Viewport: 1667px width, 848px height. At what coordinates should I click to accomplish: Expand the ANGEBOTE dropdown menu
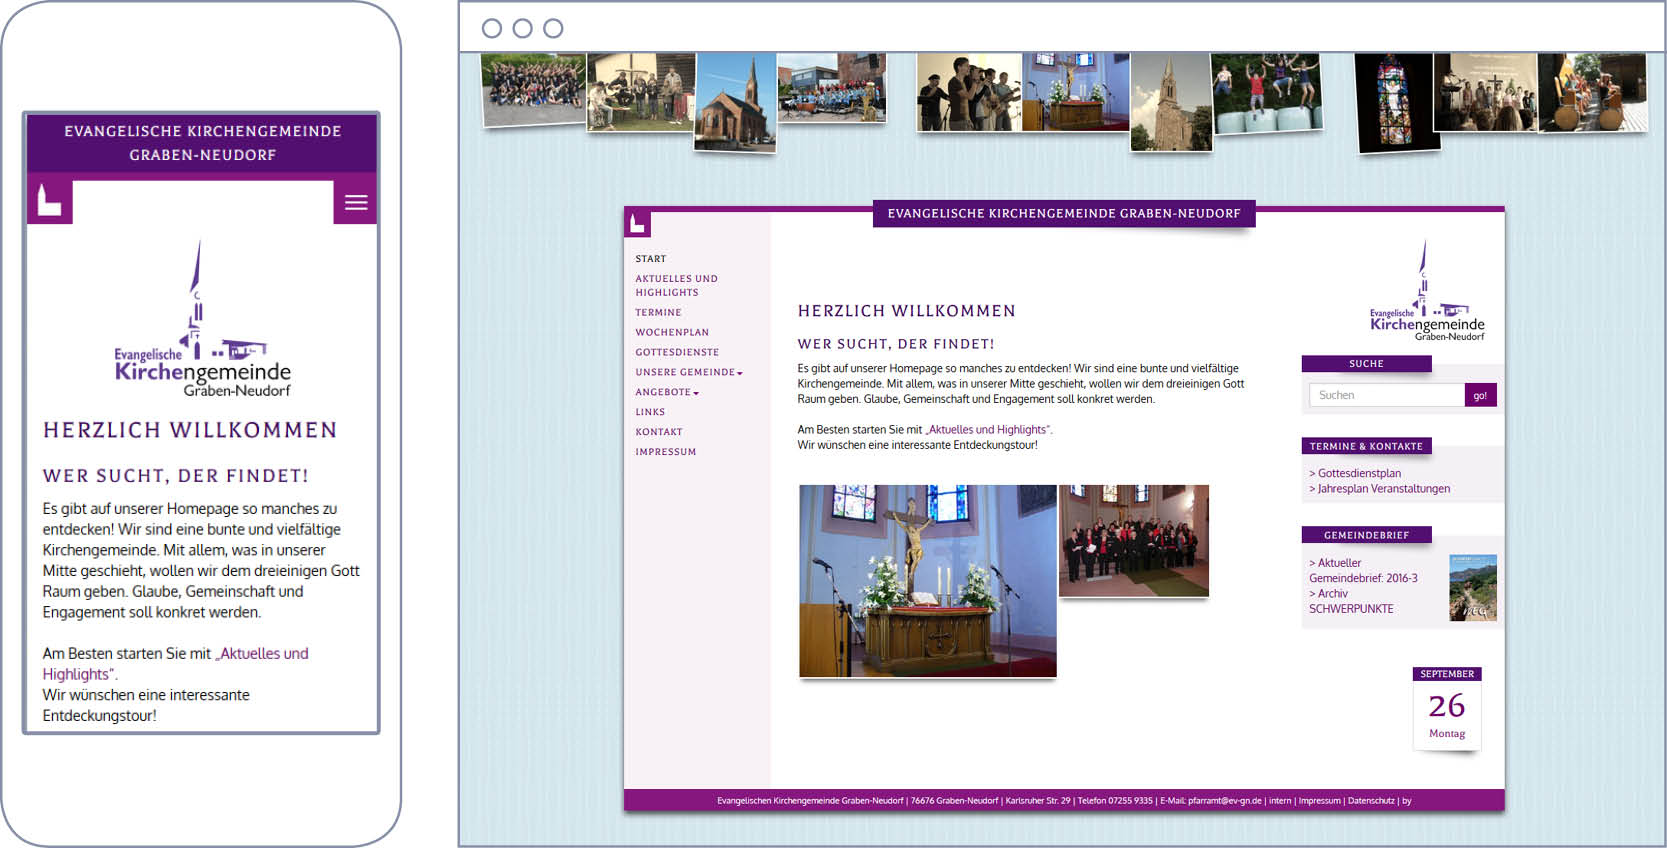coord(667,393)
